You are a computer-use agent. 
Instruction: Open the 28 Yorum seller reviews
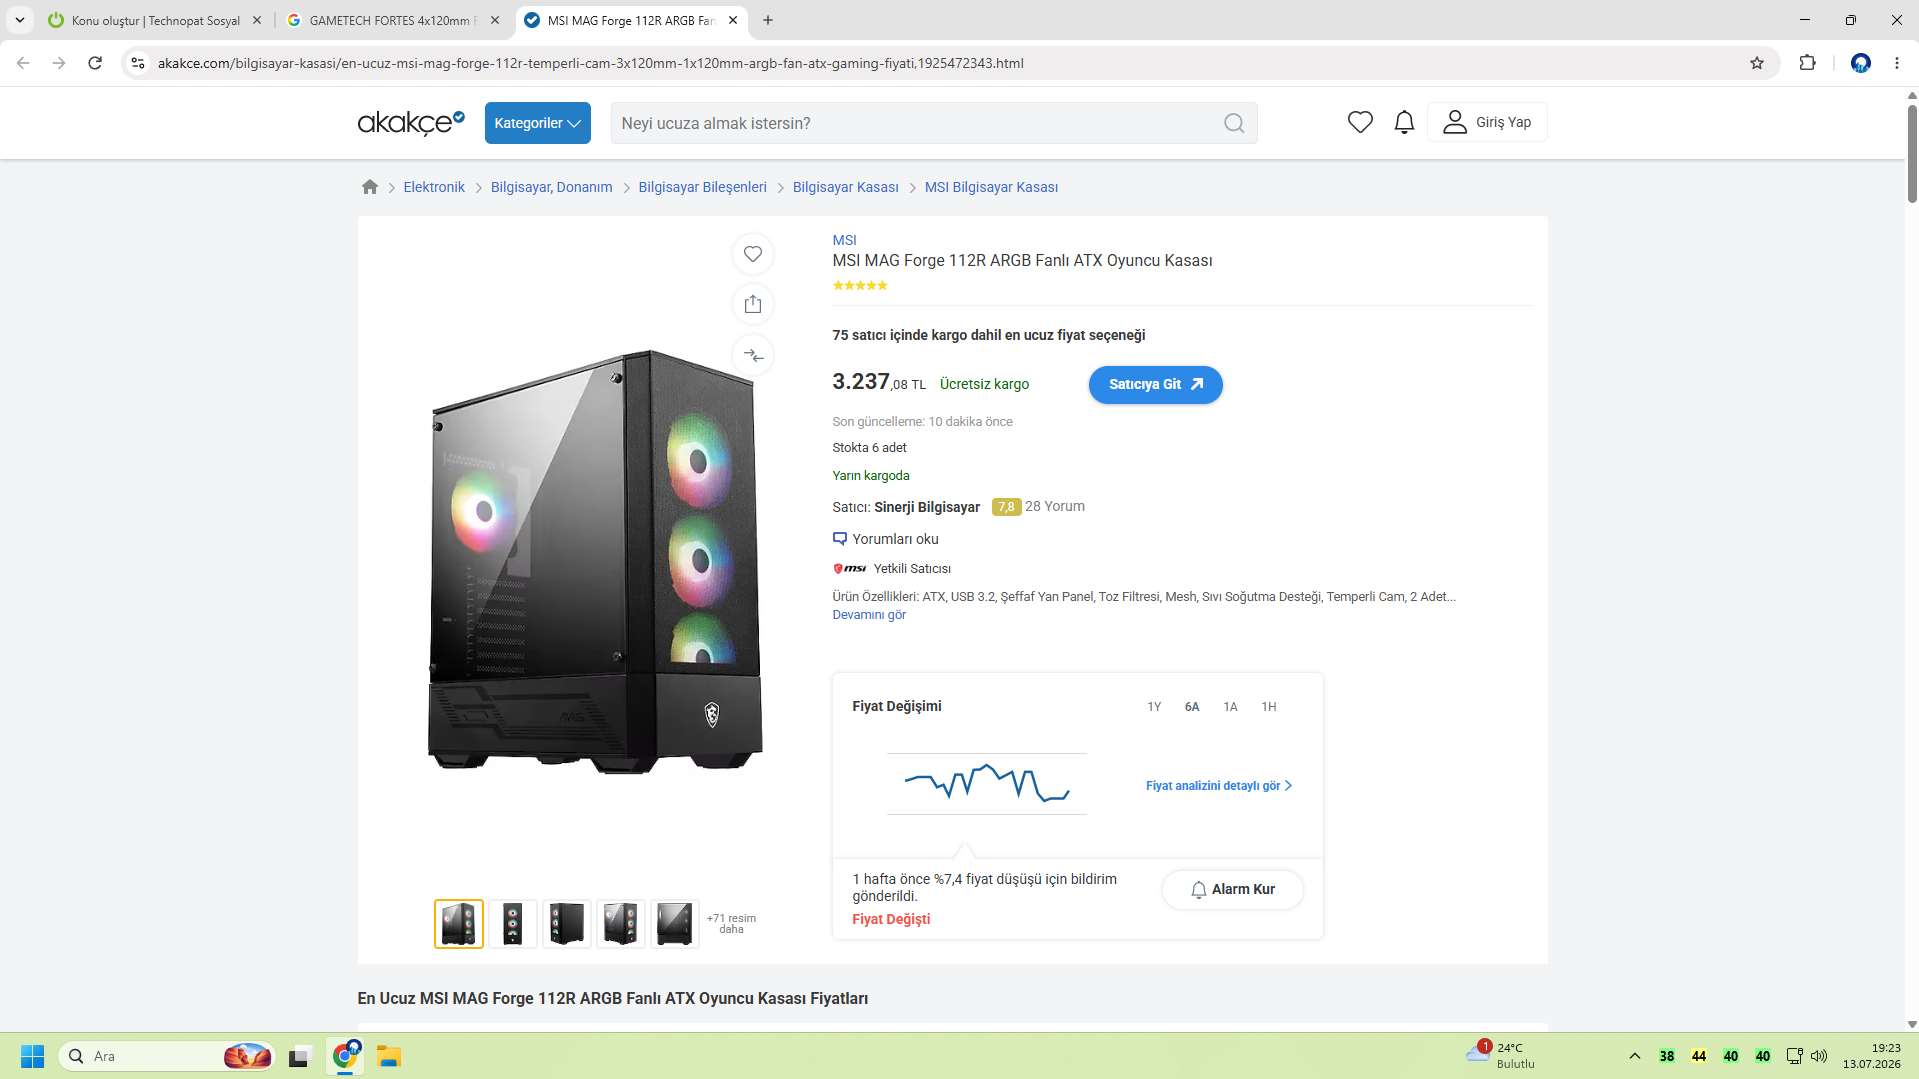coord(1054,506)
